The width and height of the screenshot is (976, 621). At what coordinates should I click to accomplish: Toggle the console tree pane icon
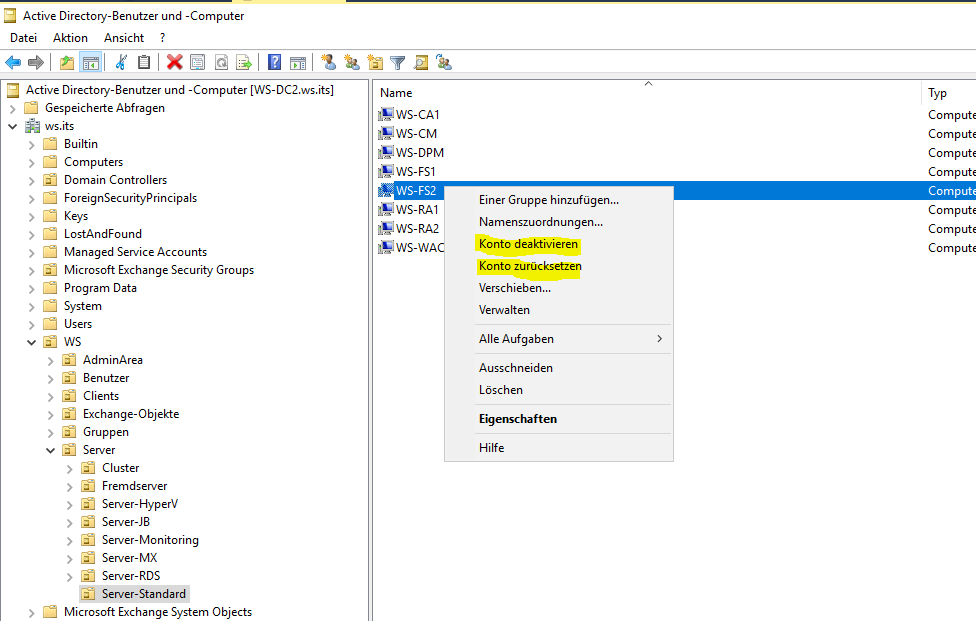point(91,62)
